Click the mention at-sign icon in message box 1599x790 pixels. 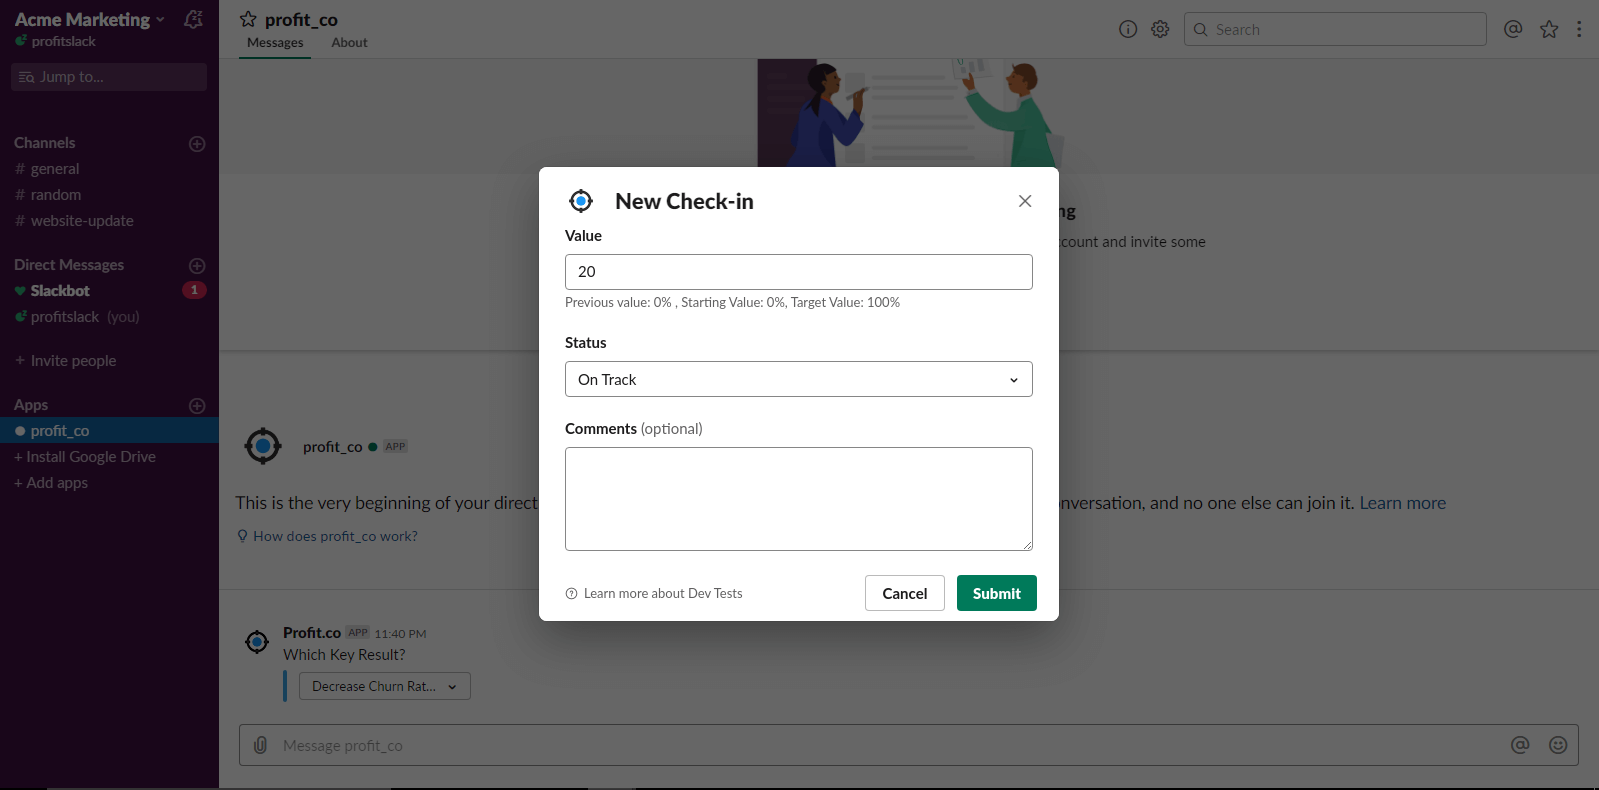click(1520, 745)
